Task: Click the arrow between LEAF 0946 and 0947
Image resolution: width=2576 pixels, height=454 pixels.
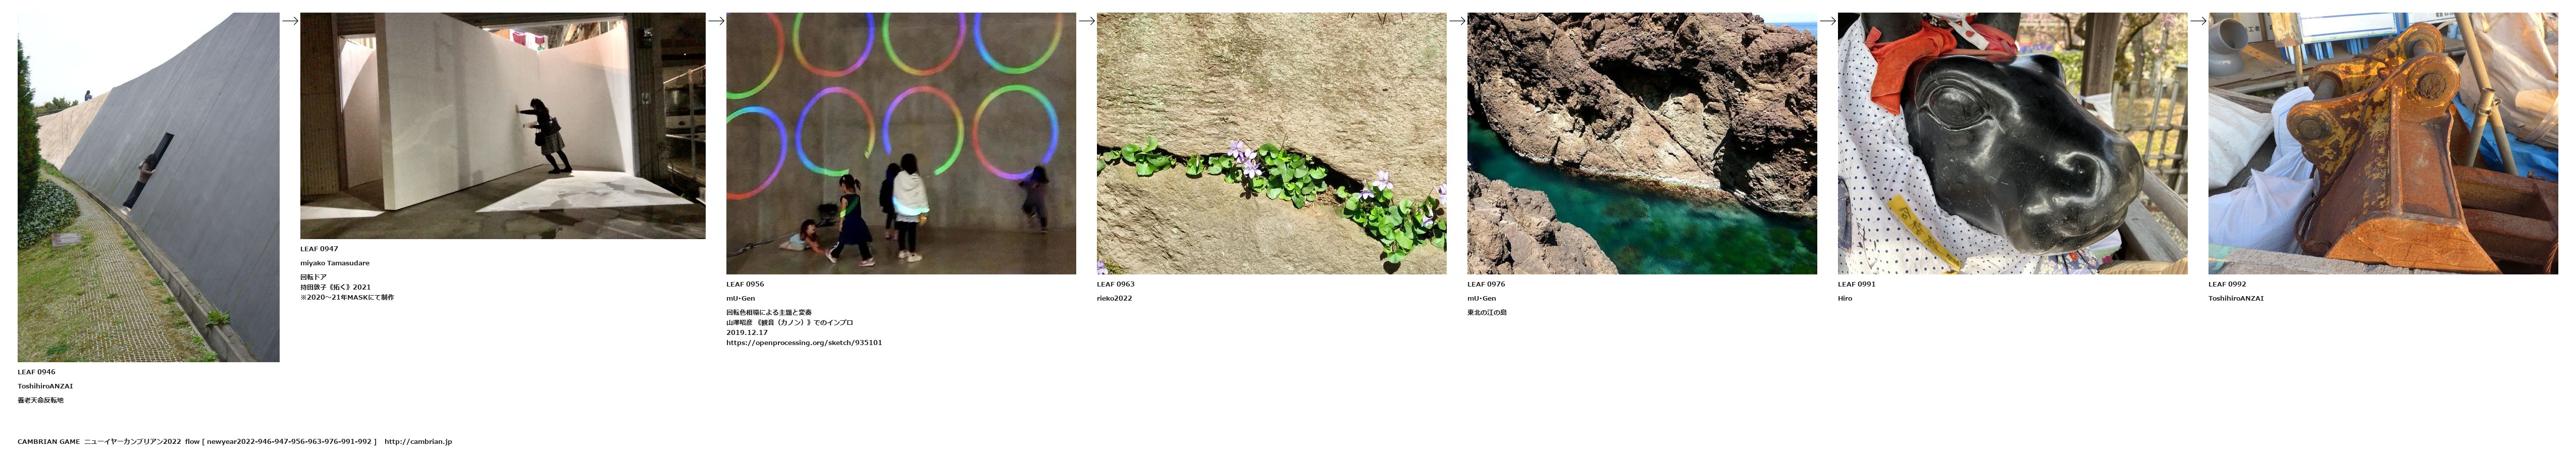Action: tap(290, 20)
